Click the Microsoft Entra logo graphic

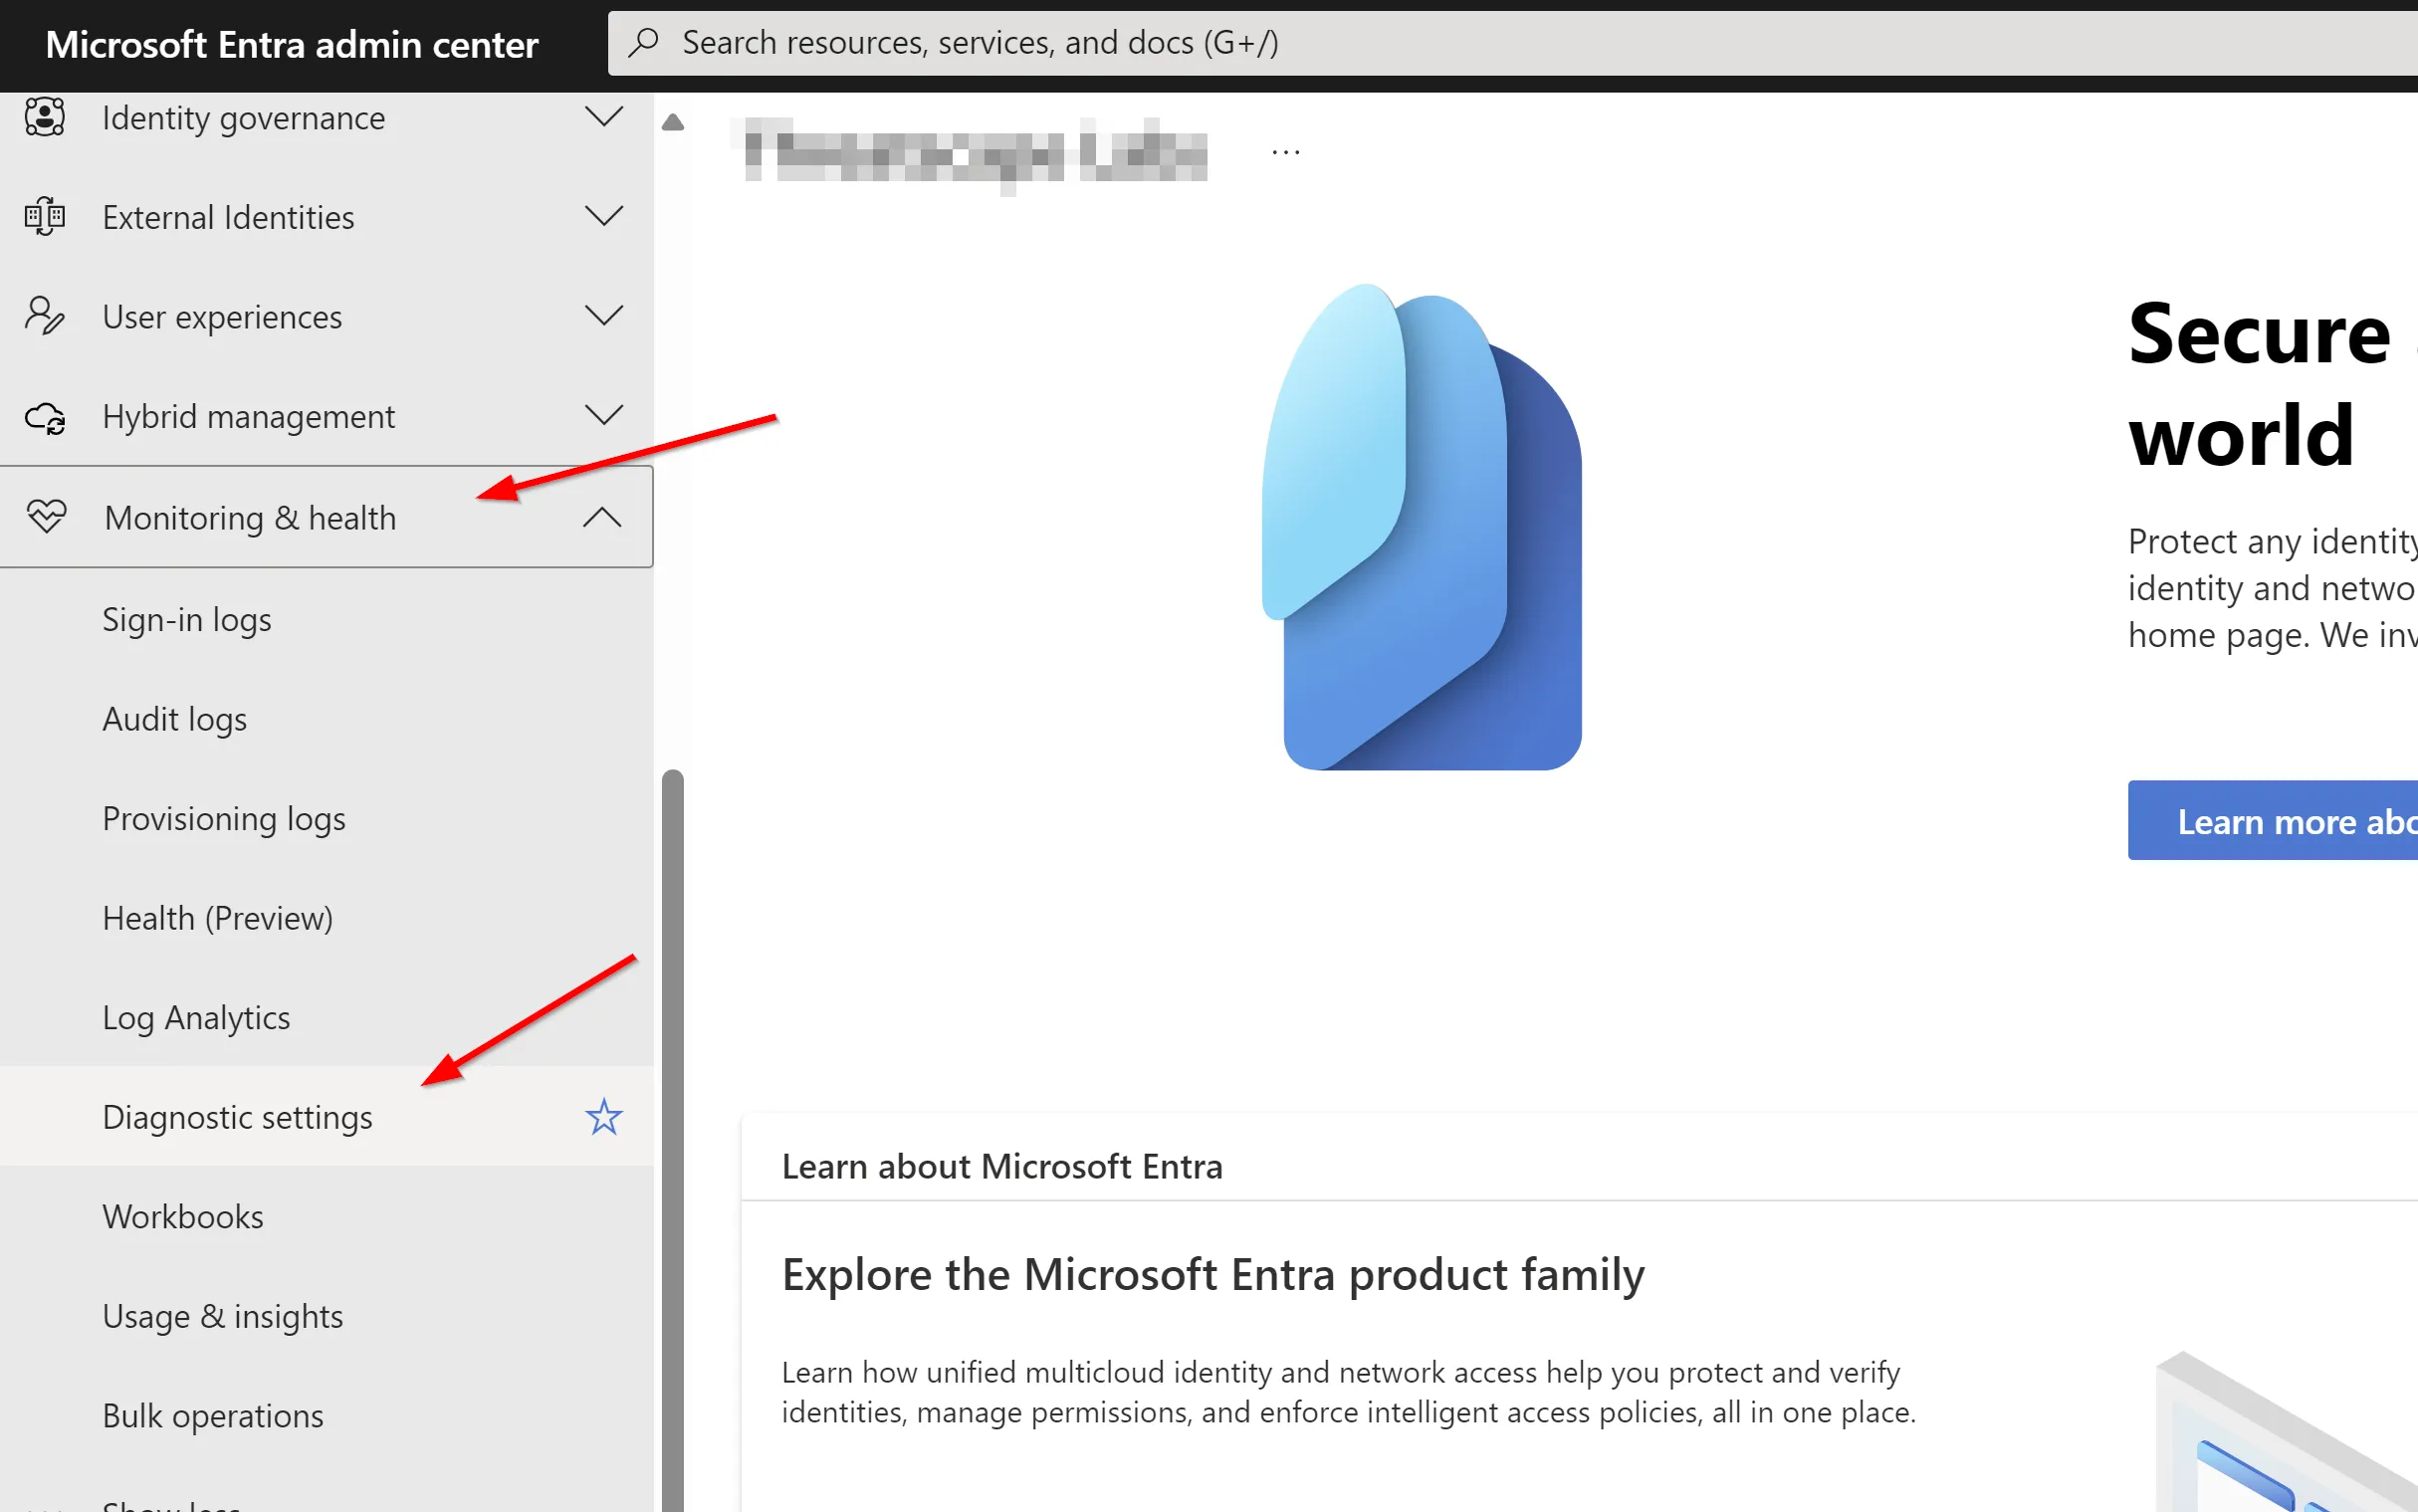click(x=1421, y=527)
